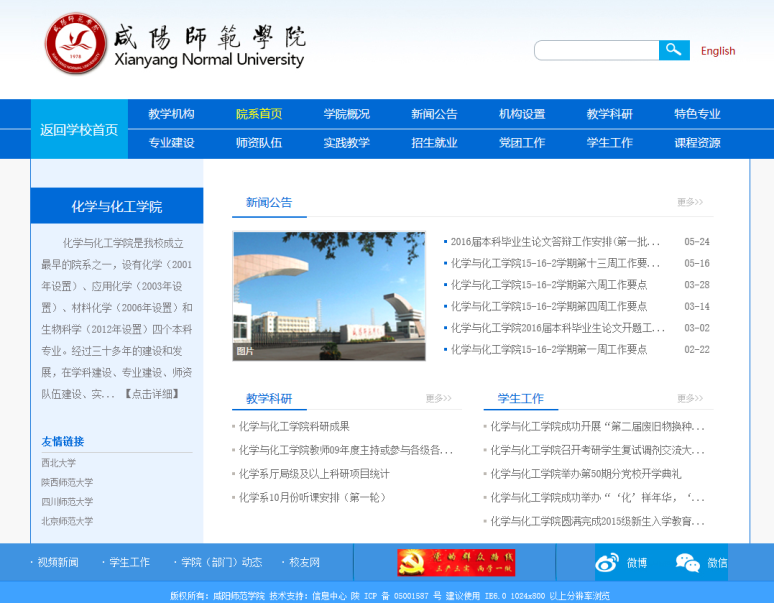
Task: Click the search text input box
Action: (596, 50)
